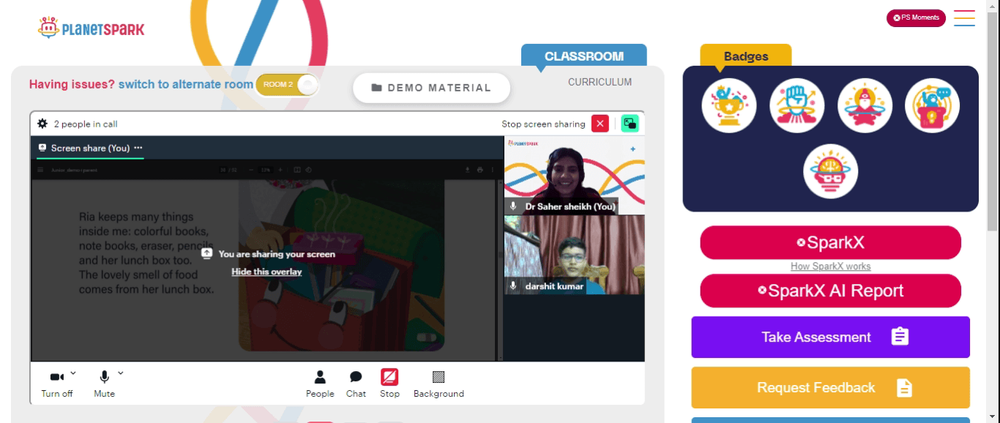Open the Demo Material folder
The image size is (1000, 423).
432,88
